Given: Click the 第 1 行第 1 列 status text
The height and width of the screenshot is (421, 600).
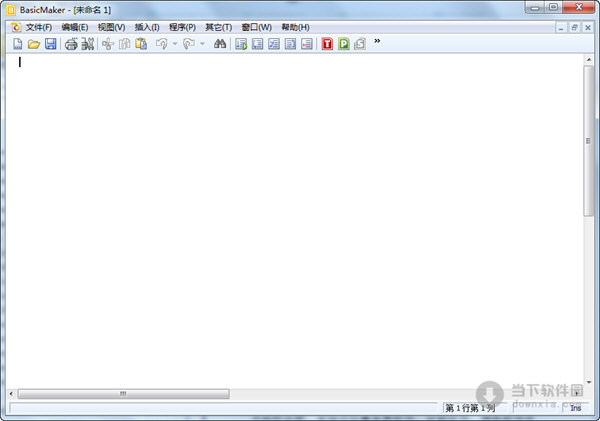Looking at the screenshot, I should [470, 408].
